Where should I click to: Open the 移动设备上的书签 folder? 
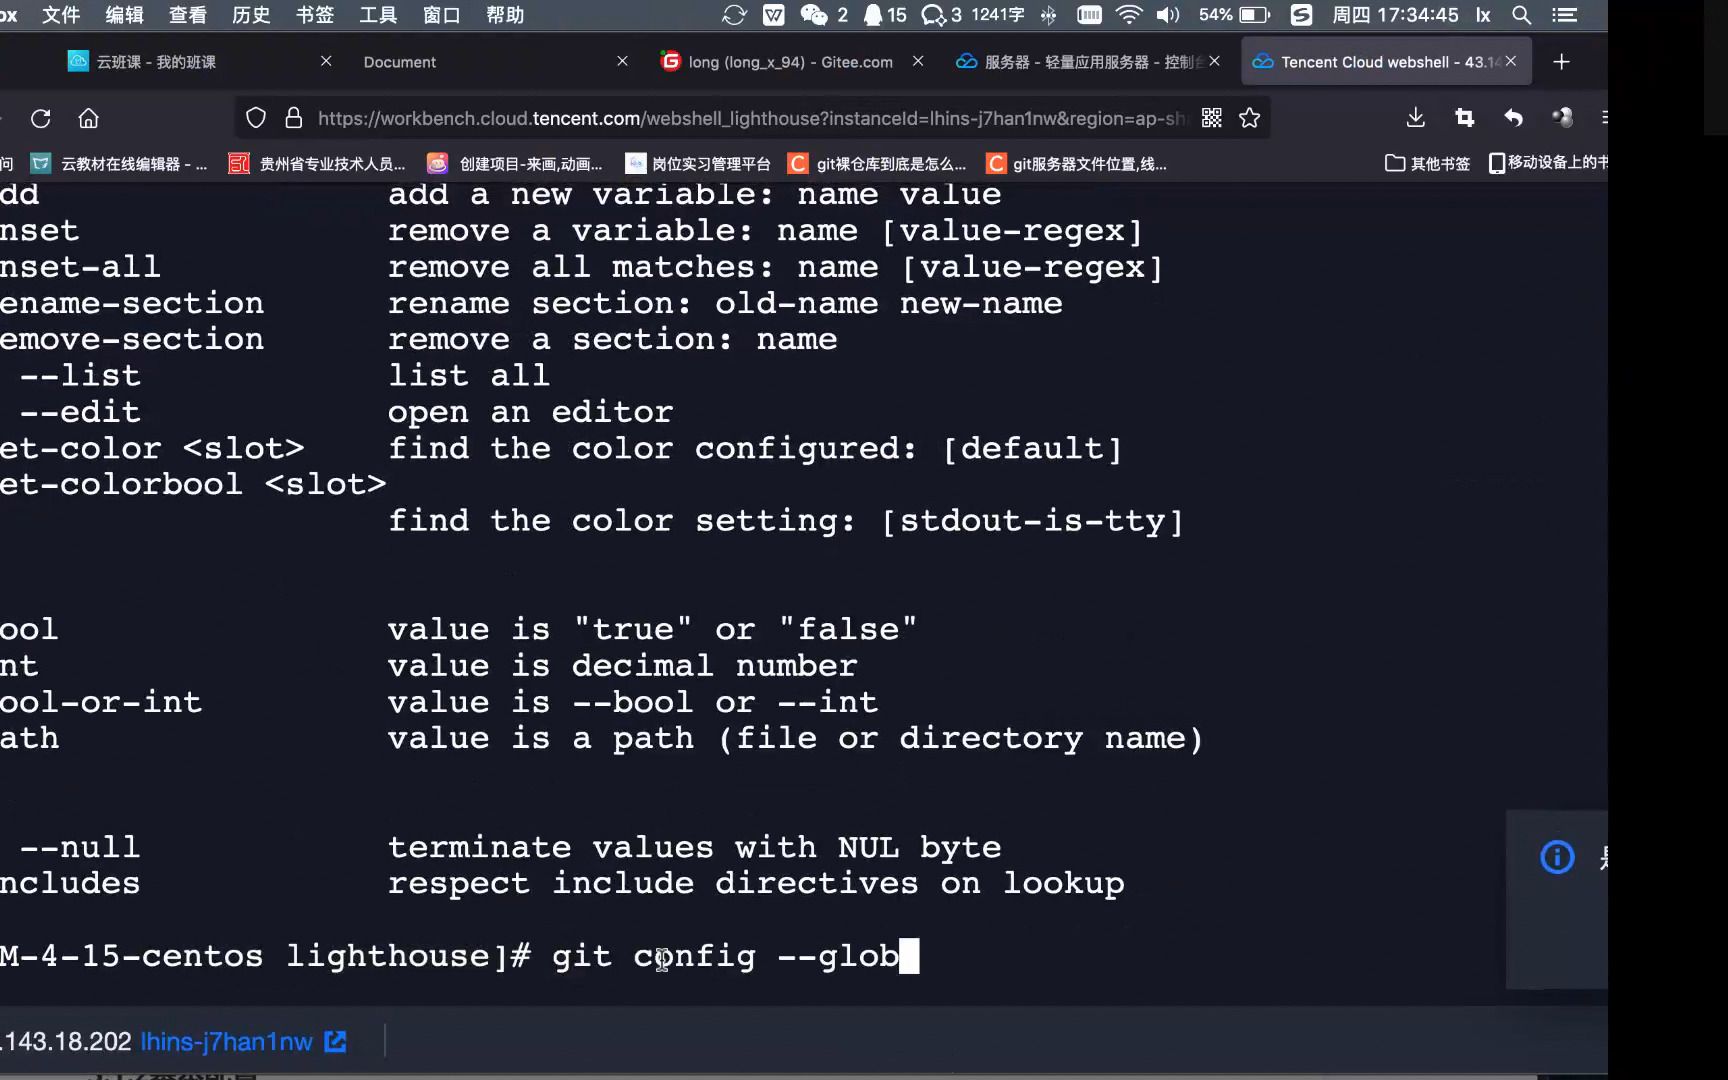click(x=1548, y=163)
